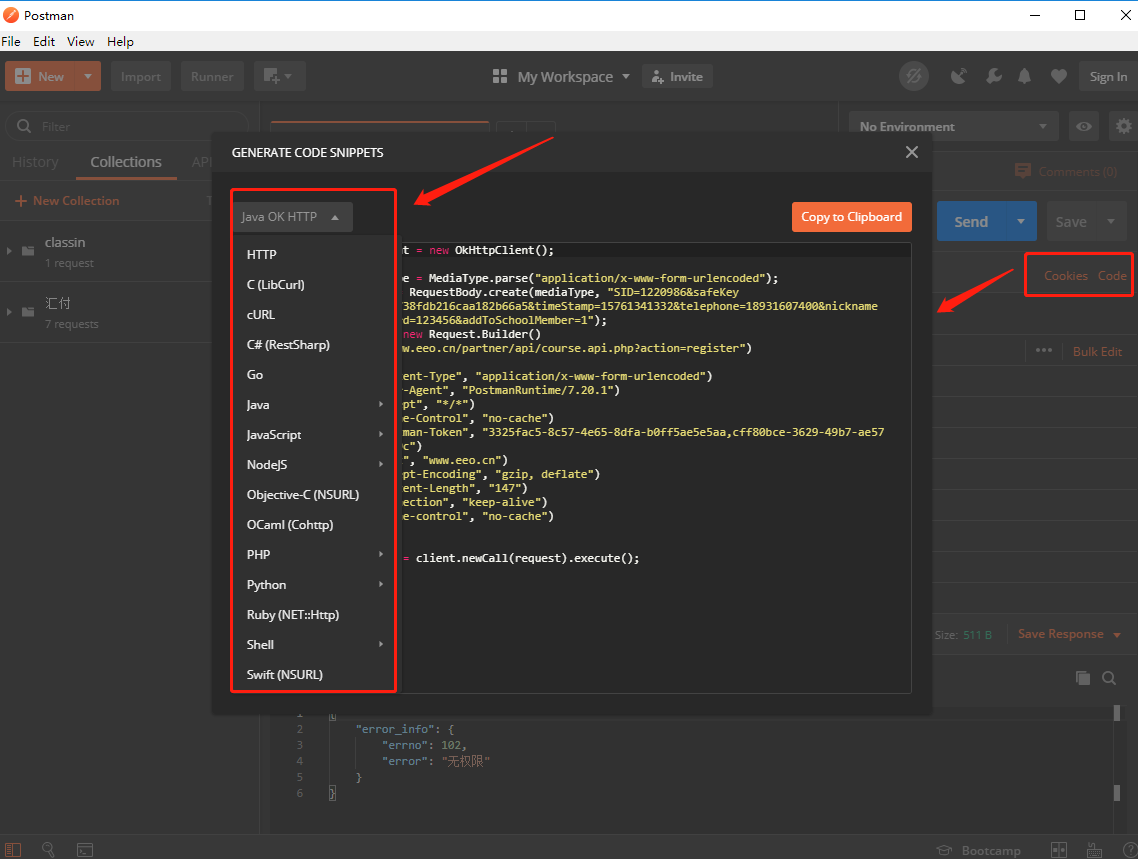Open the Cookies link
This screenshot has height=859, width=1138.
(x=1065, y=276)
